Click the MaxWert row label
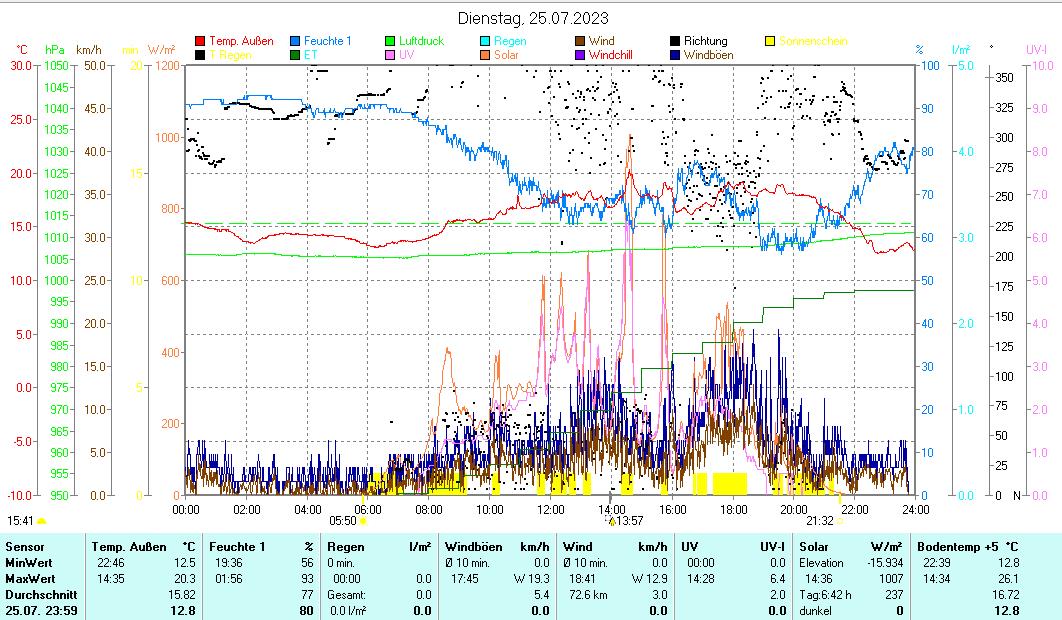 [x=29, y=578]
